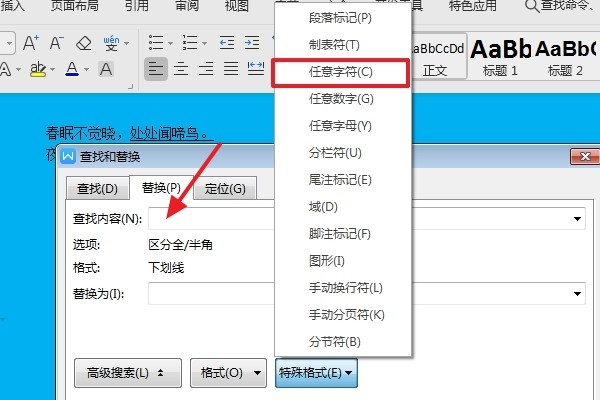
Task: Select 手动分页符(K) menu item
Action: point(342,315)
